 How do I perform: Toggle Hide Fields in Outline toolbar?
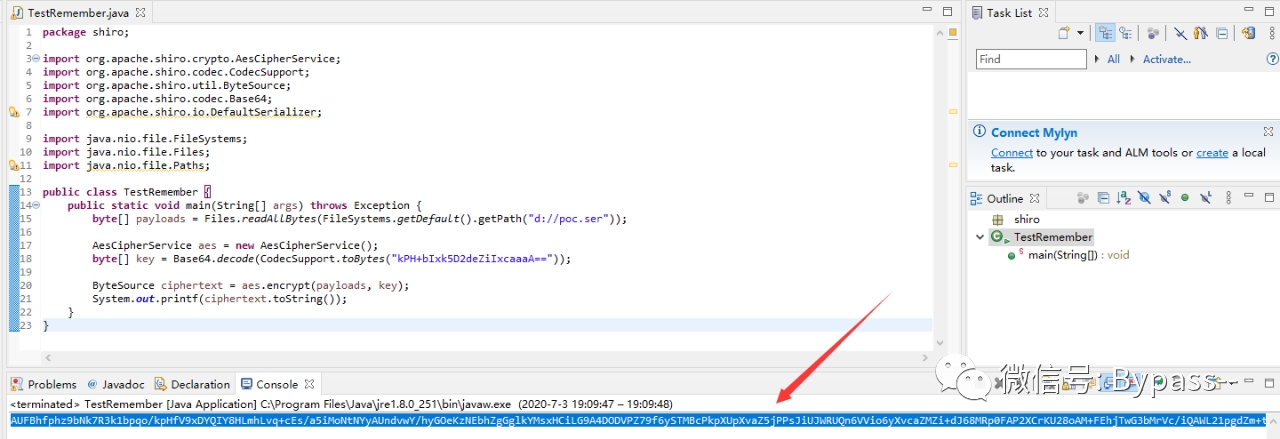1144,198
